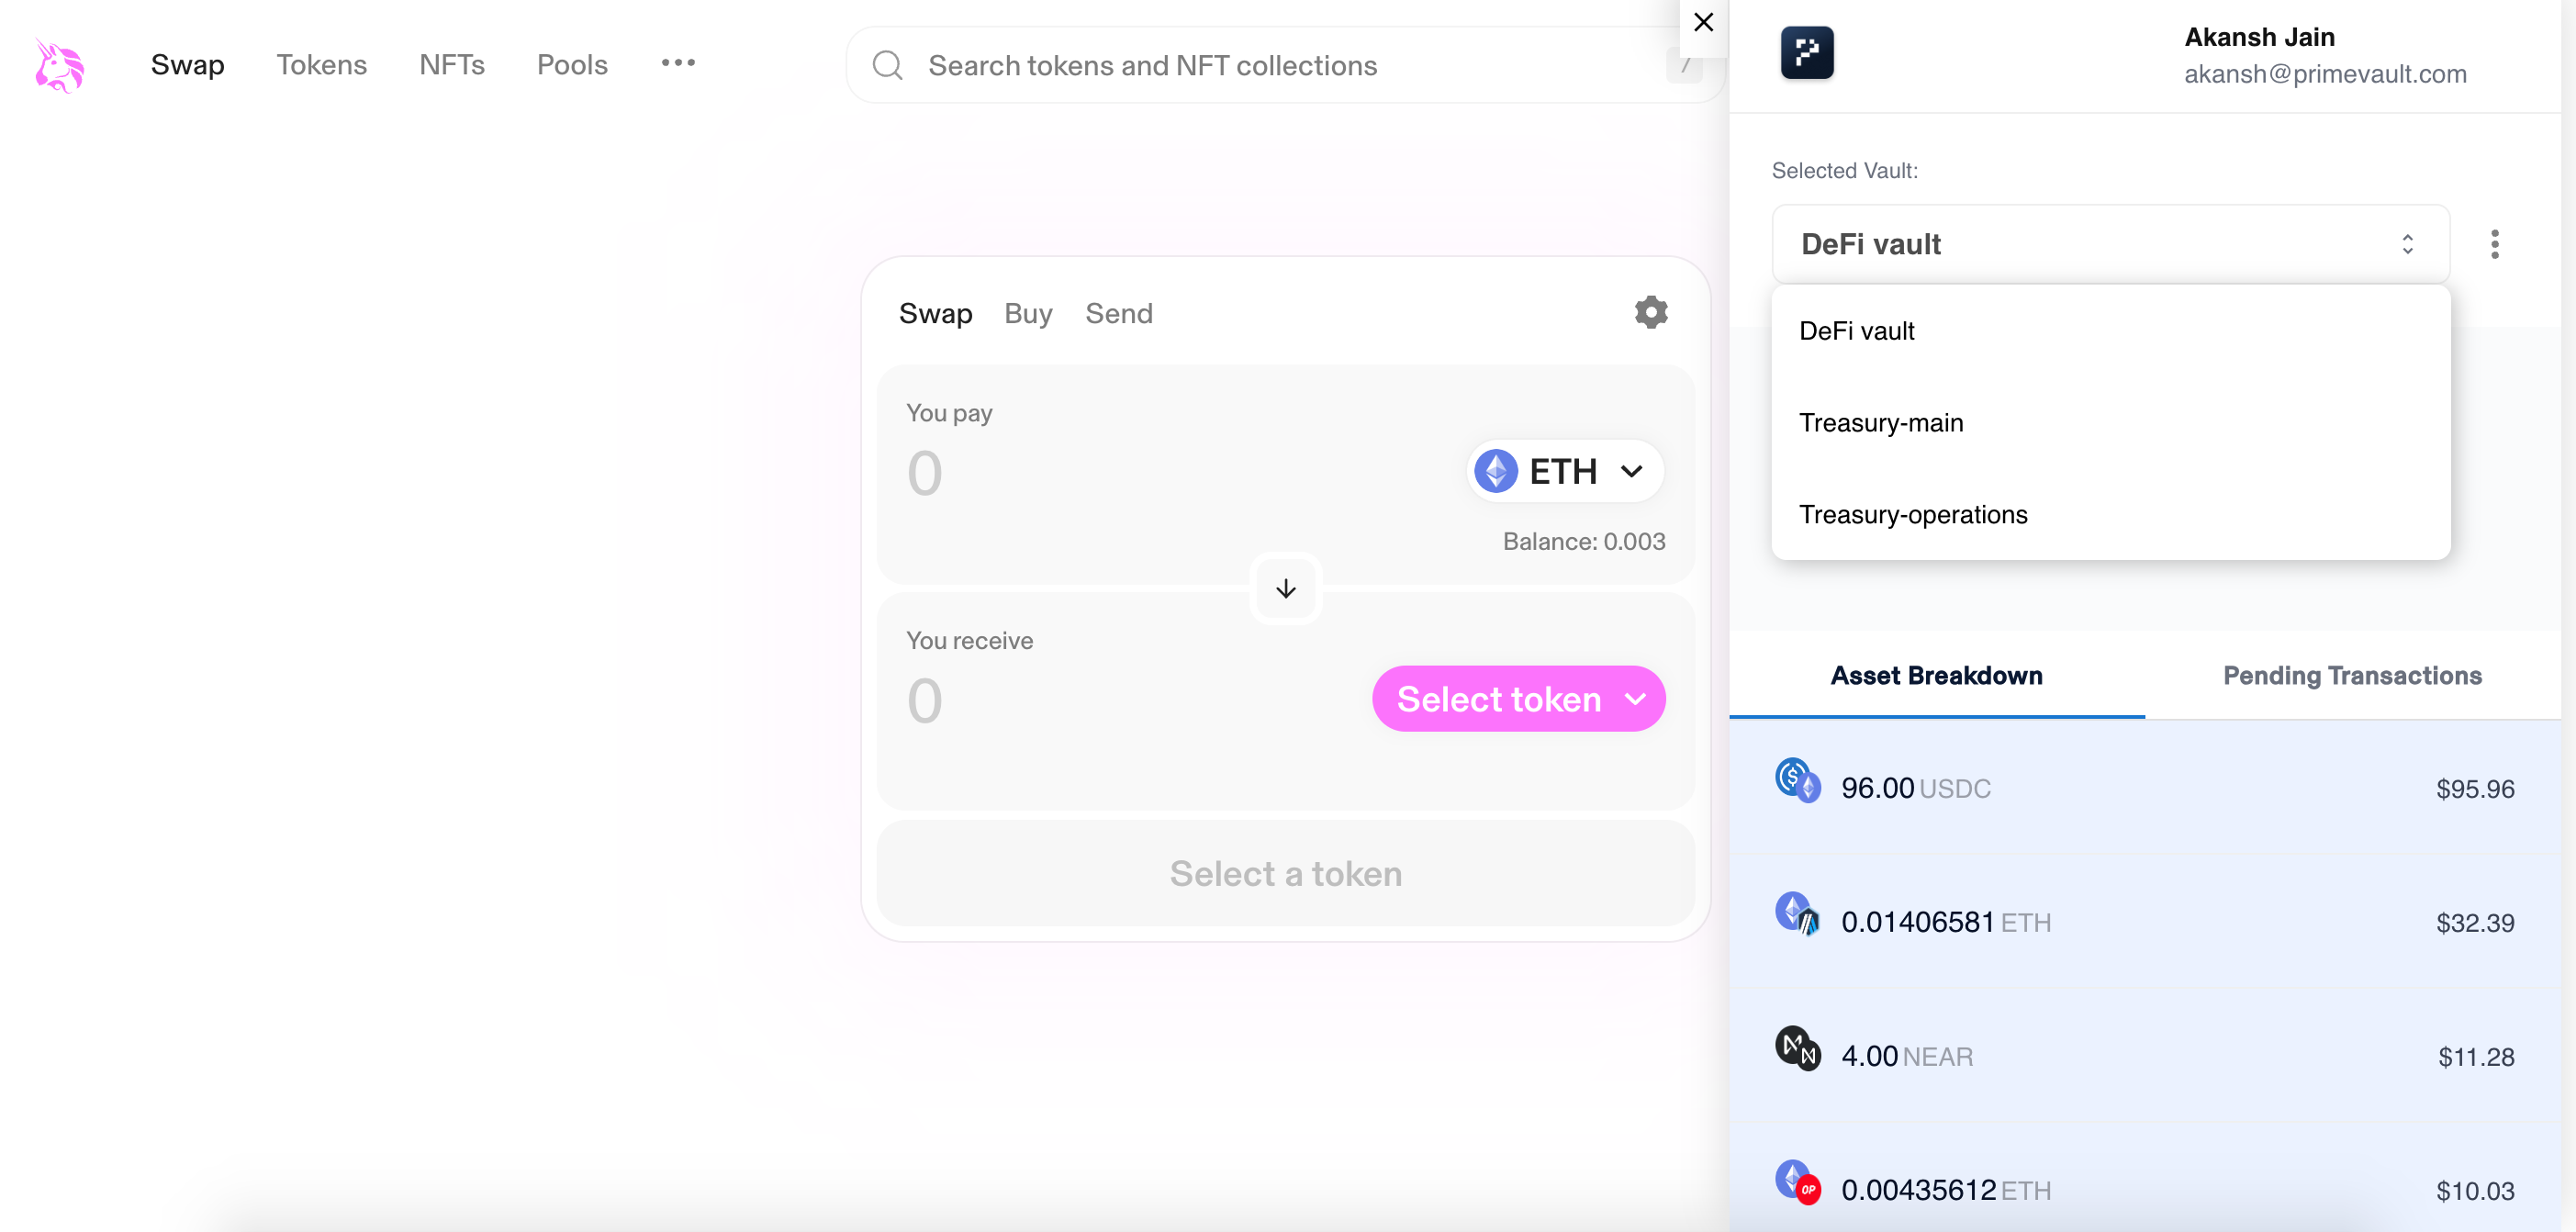This screenshot has height=1232, width=2576.
Task: Click the Select a token button
Action: [1285, 873]
